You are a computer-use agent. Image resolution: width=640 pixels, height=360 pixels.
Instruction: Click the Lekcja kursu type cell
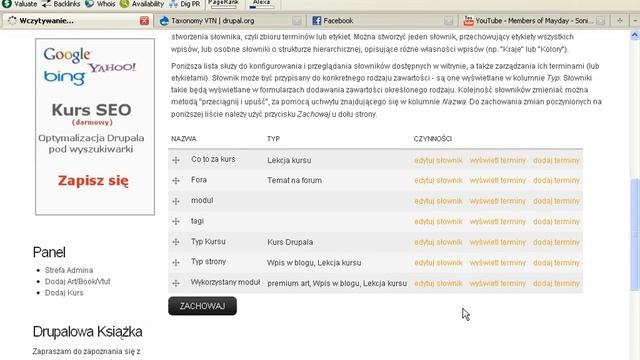(x=289, y=160)
